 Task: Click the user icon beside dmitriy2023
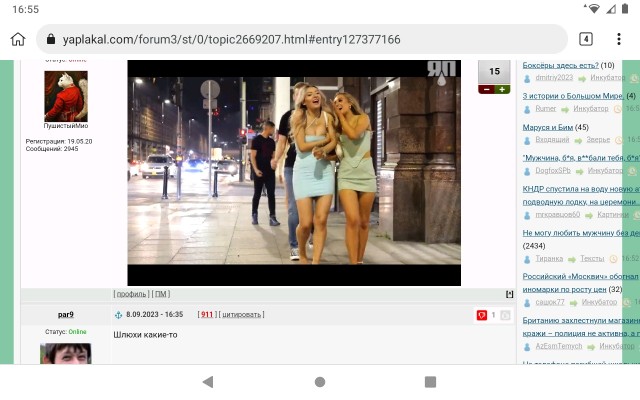(527, 78)
